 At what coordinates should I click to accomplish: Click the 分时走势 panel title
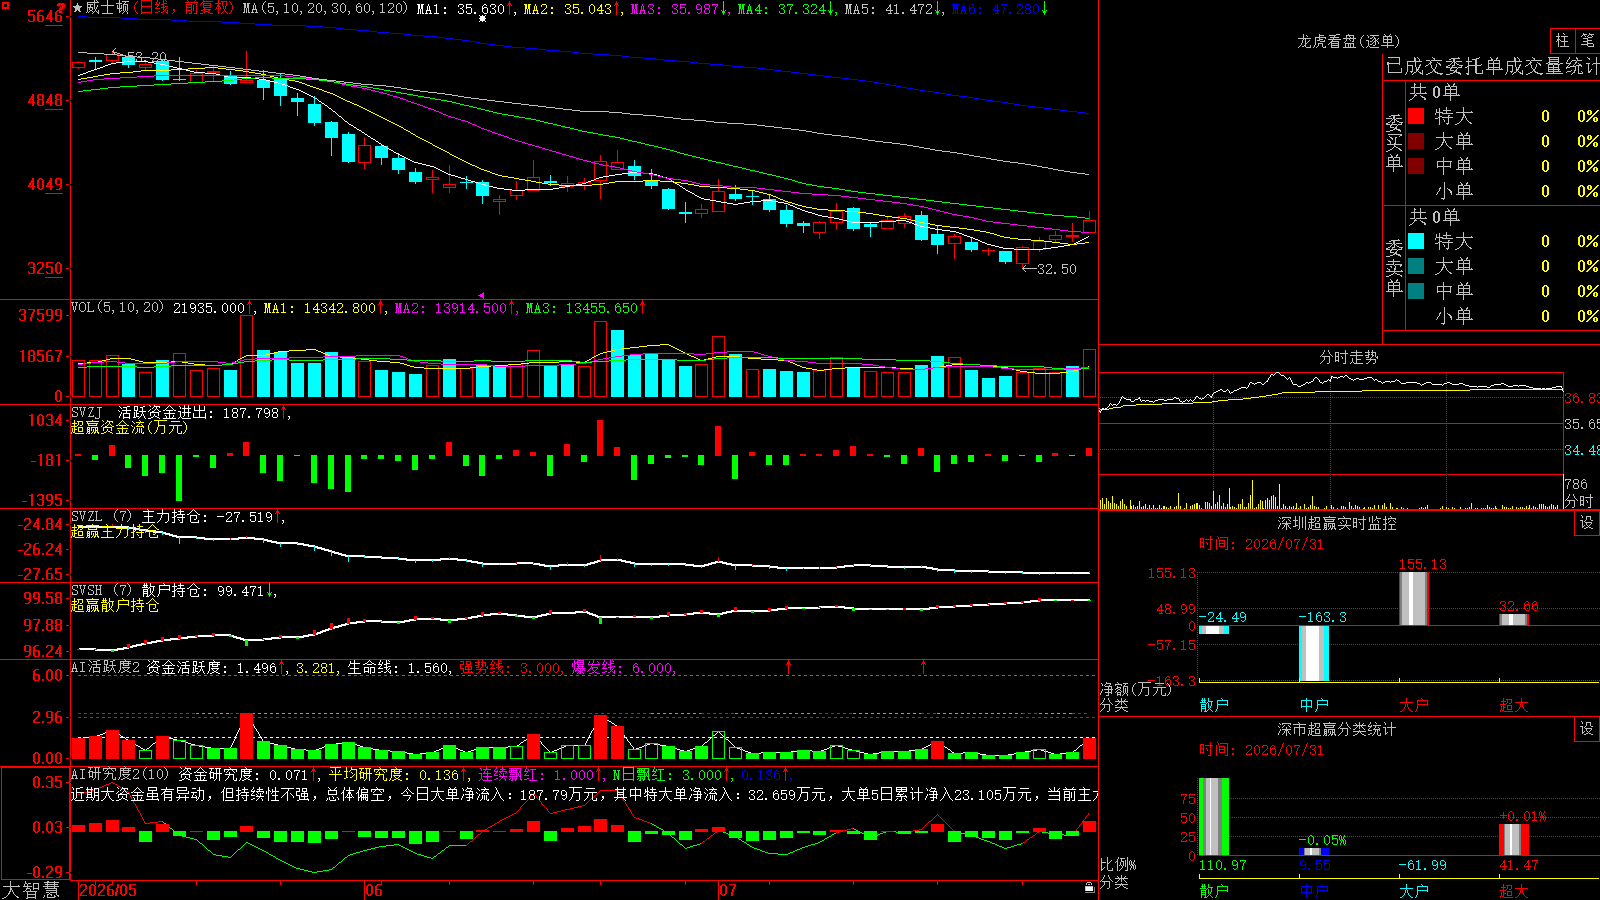click(x=1348, y=357)
